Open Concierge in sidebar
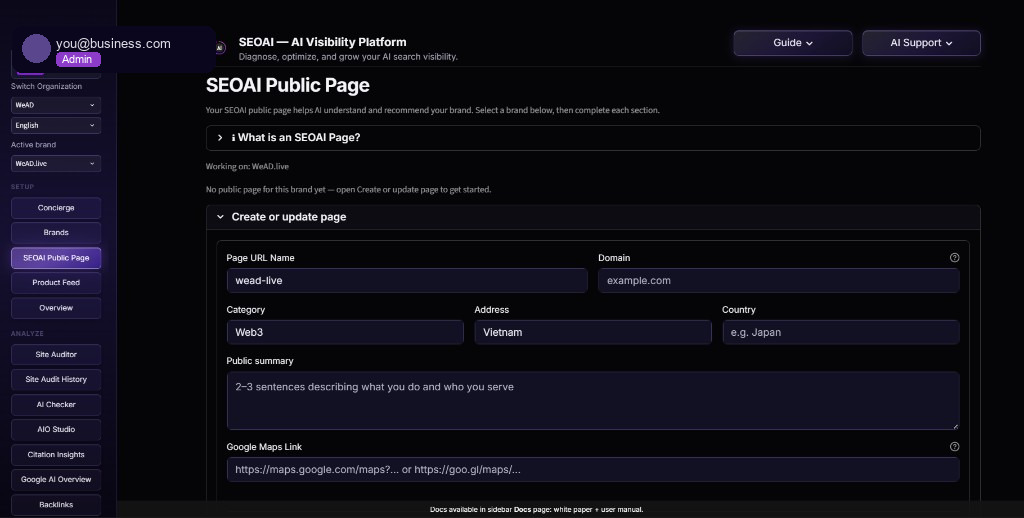 click(56, 208)
